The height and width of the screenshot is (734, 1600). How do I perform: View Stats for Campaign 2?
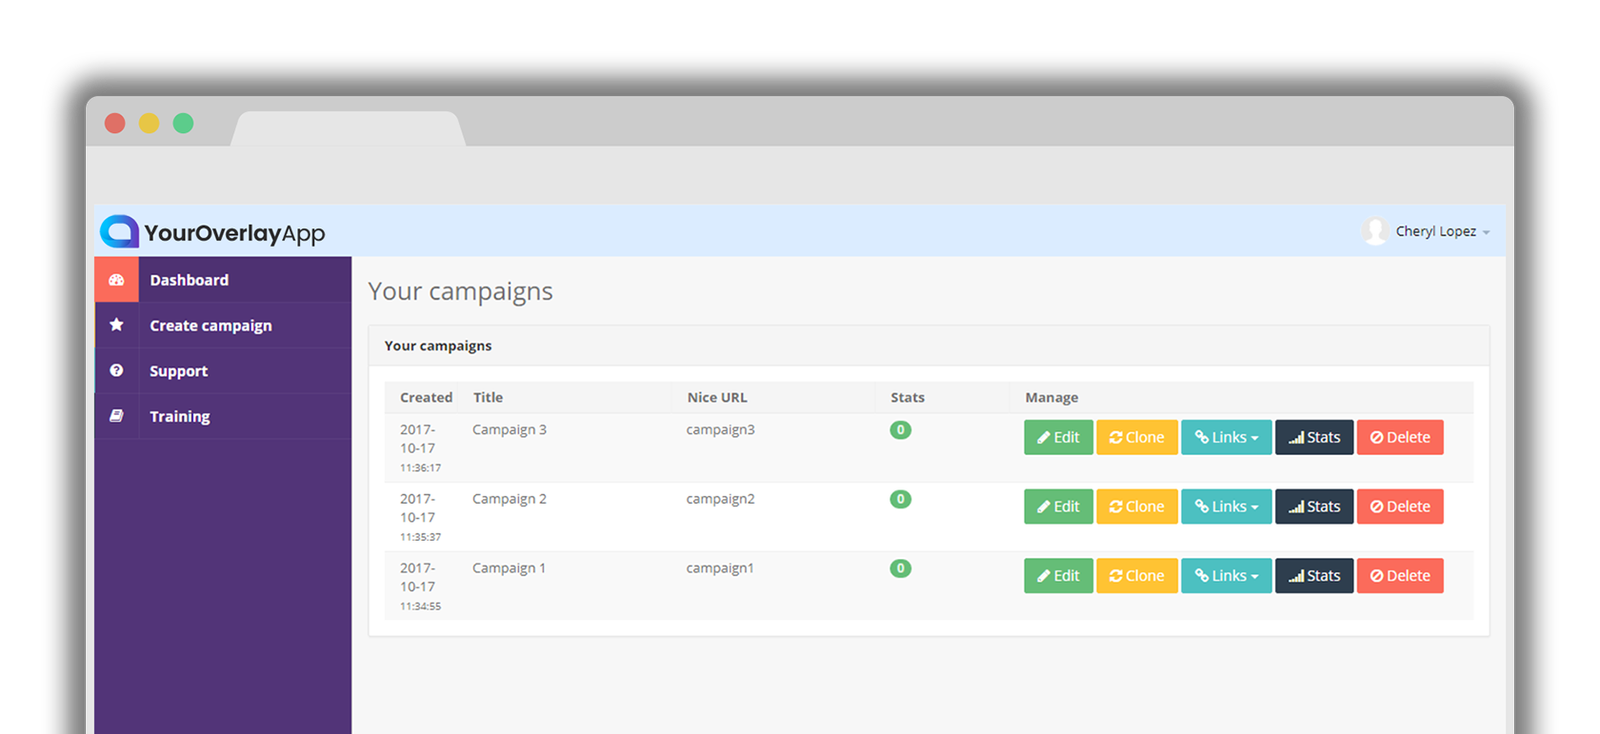pos(1314,506)
